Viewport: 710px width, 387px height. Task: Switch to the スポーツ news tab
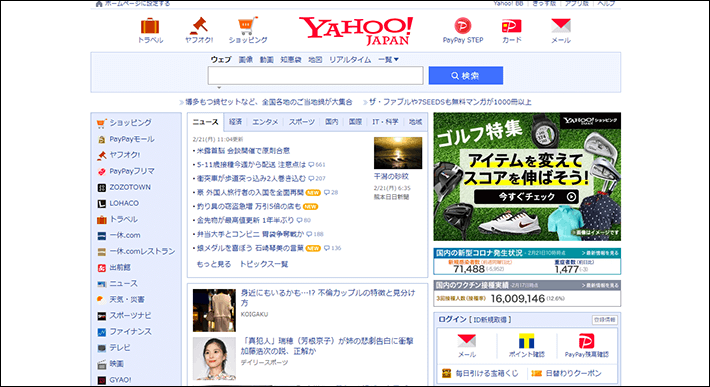tap(302, 122)
